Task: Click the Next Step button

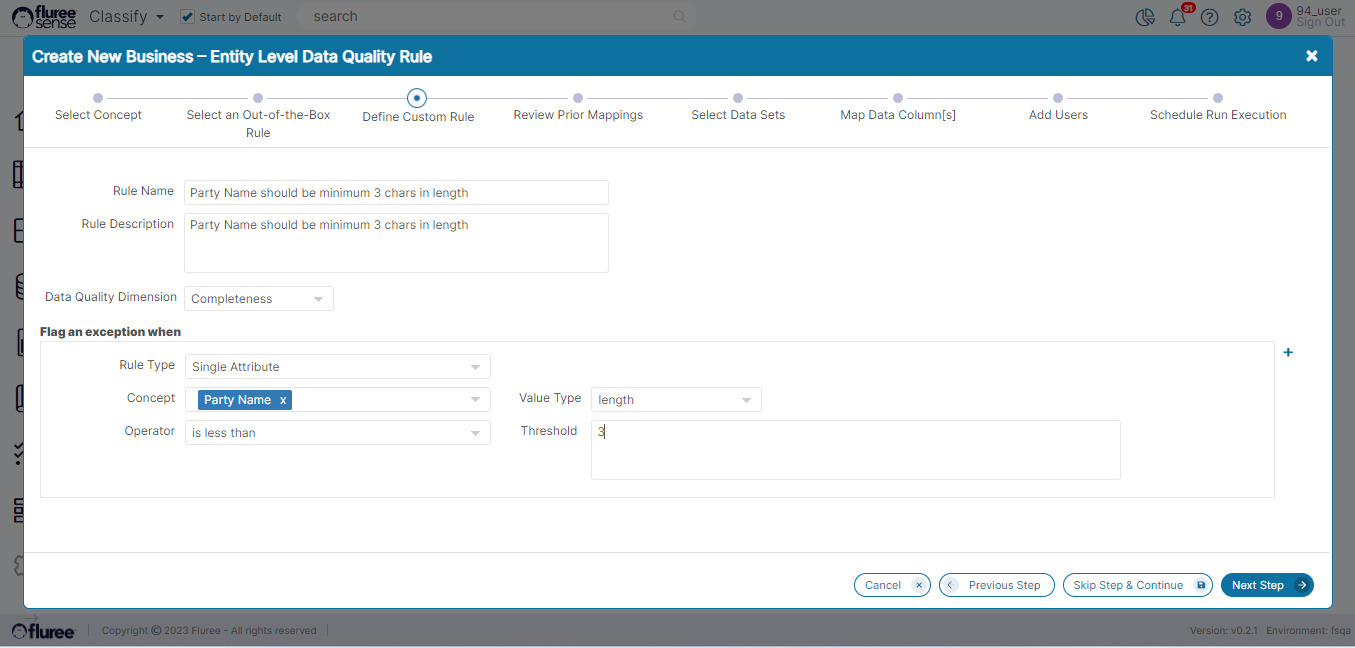Action: 1266,585
